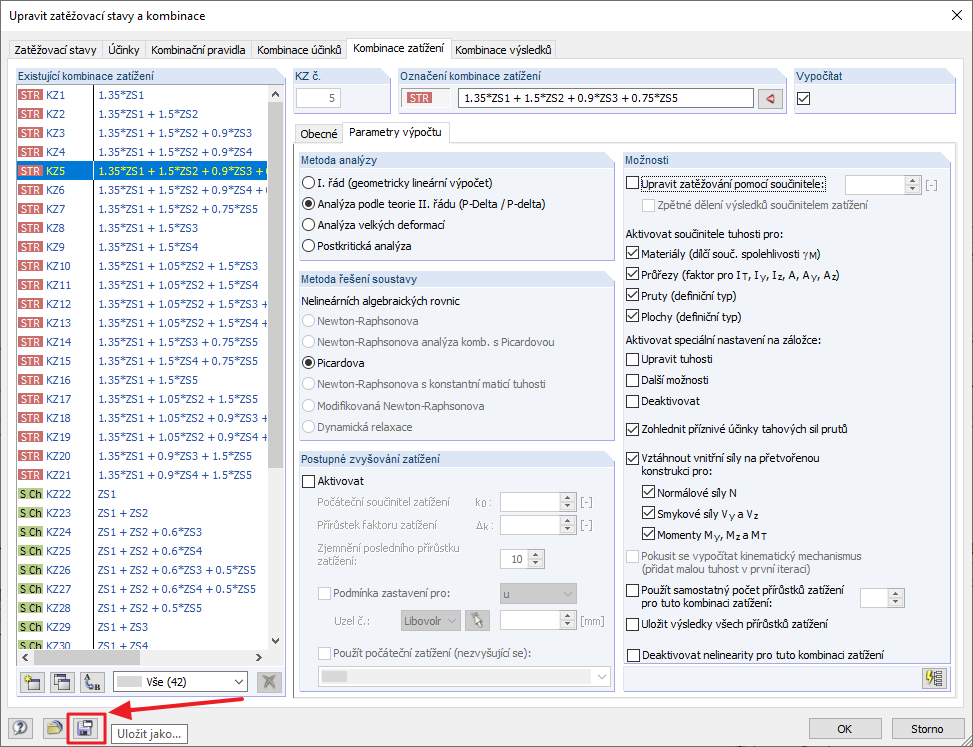Screen dimensions: 973x747
Task: Check Použít samostatný počet přírůstků zatížení
Action: (632, 590)
